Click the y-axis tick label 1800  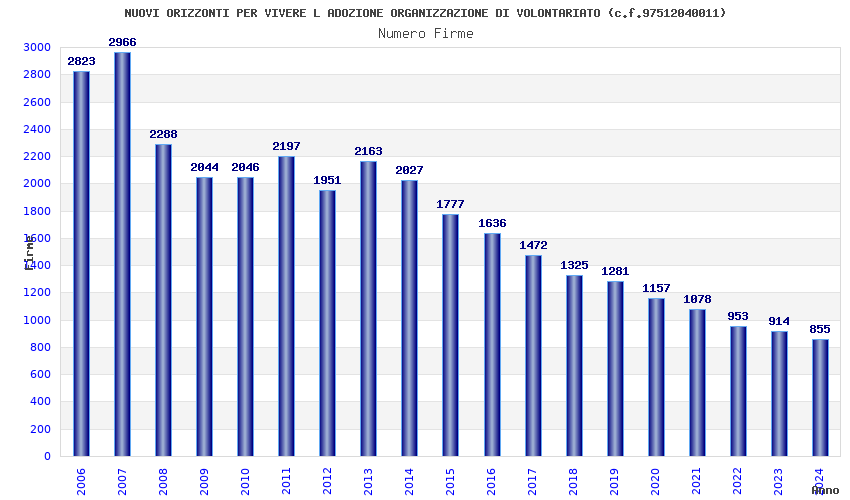(37, 211)
